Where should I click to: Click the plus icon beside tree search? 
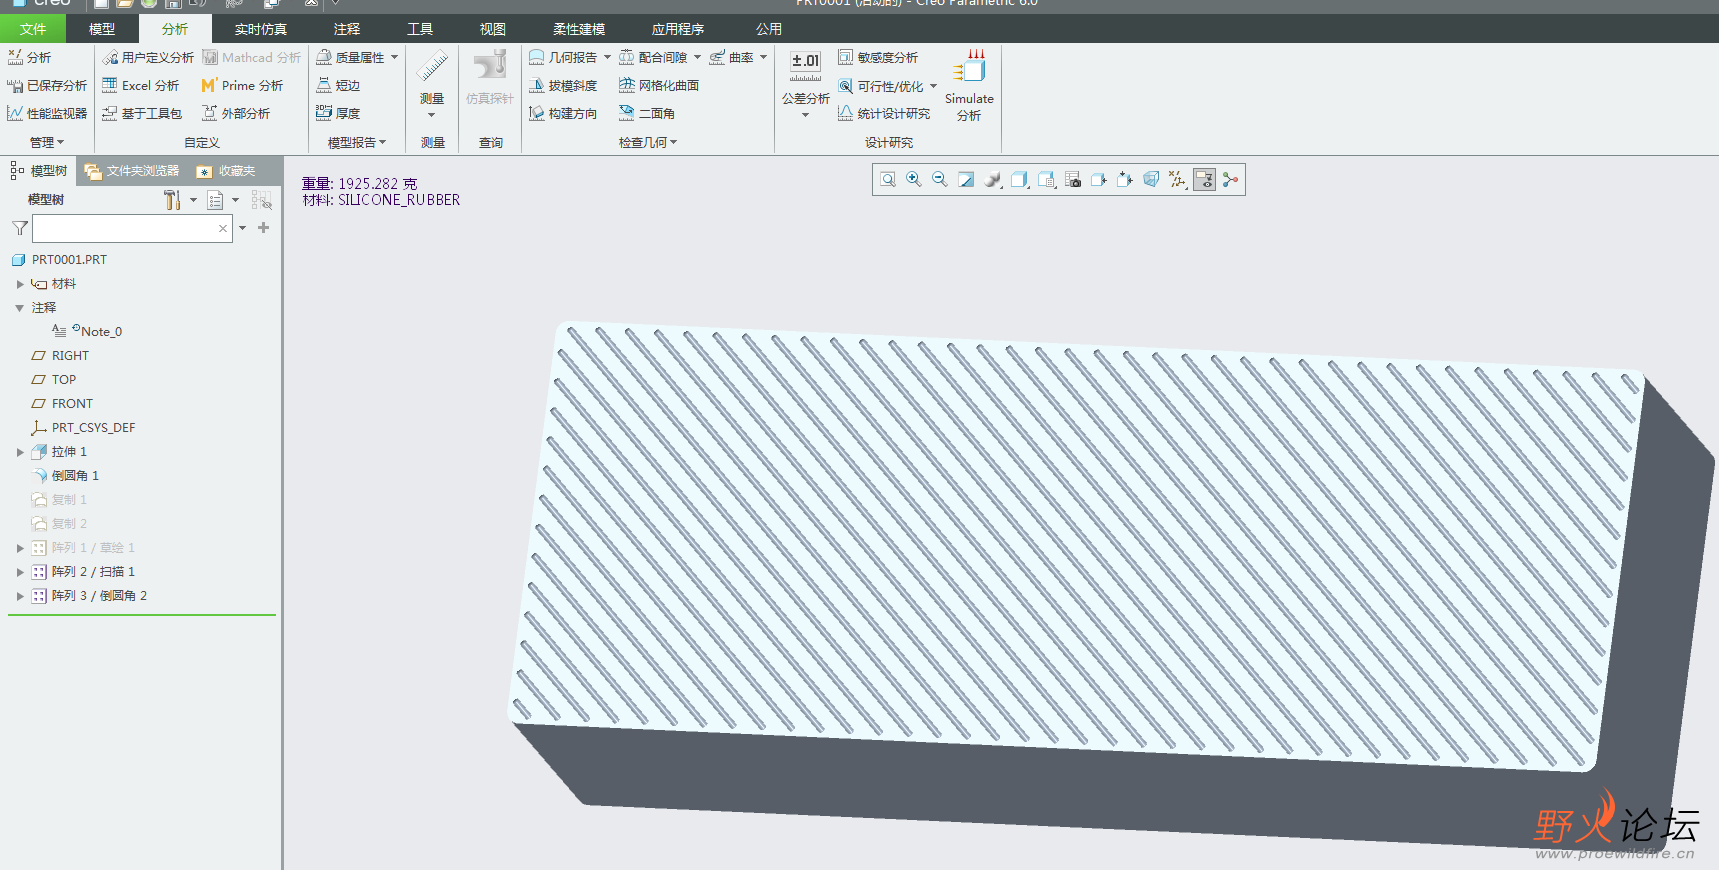click(x=264, y=228)
